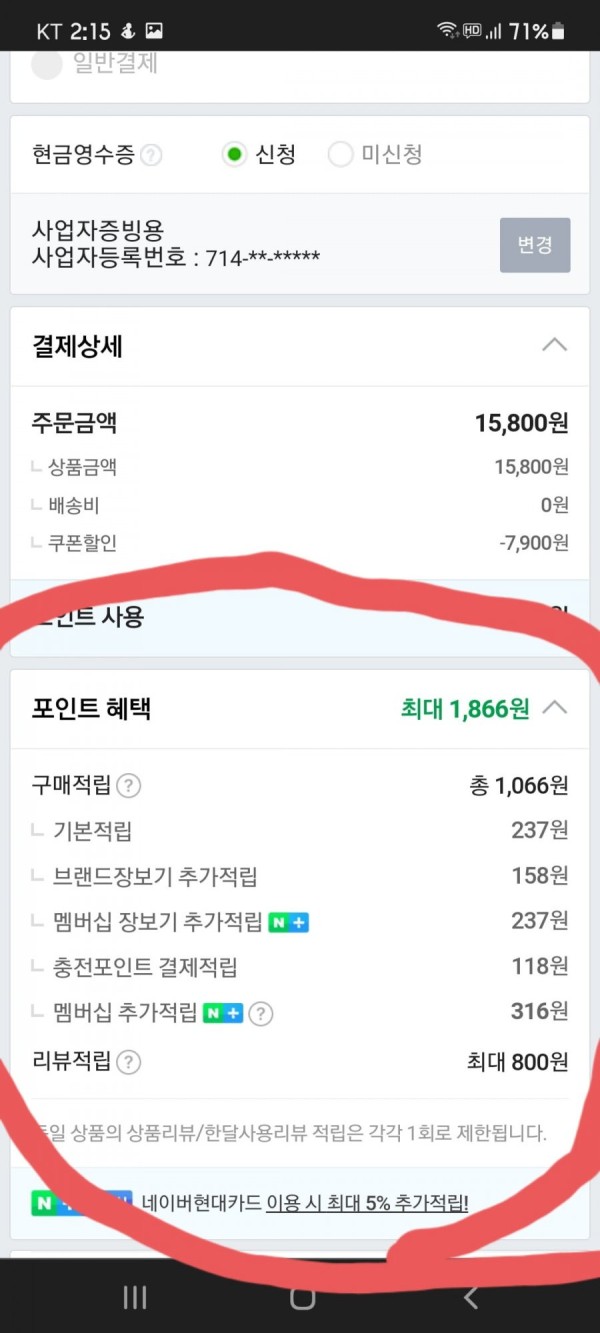
Task: Select the 미신청 radio option
Action: pyautogui.click(x=341, y=155)
